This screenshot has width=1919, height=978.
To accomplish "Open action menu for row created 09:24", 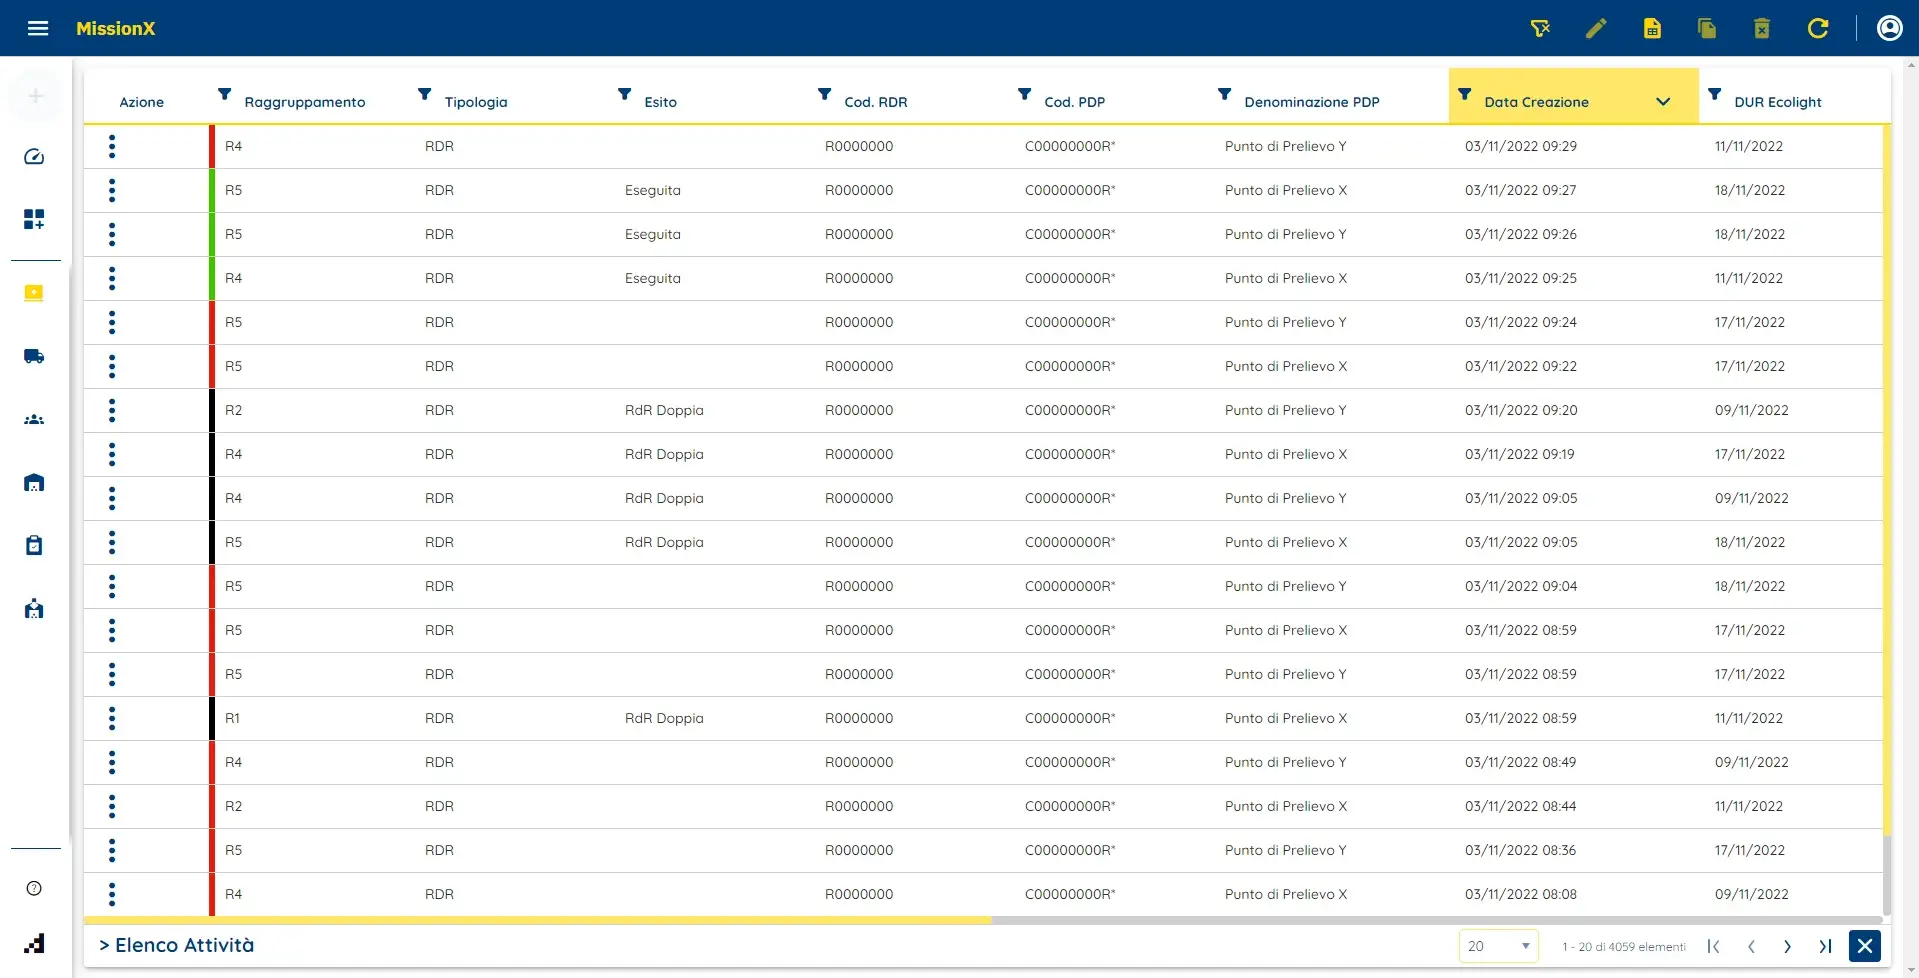I will pos(112,322).
